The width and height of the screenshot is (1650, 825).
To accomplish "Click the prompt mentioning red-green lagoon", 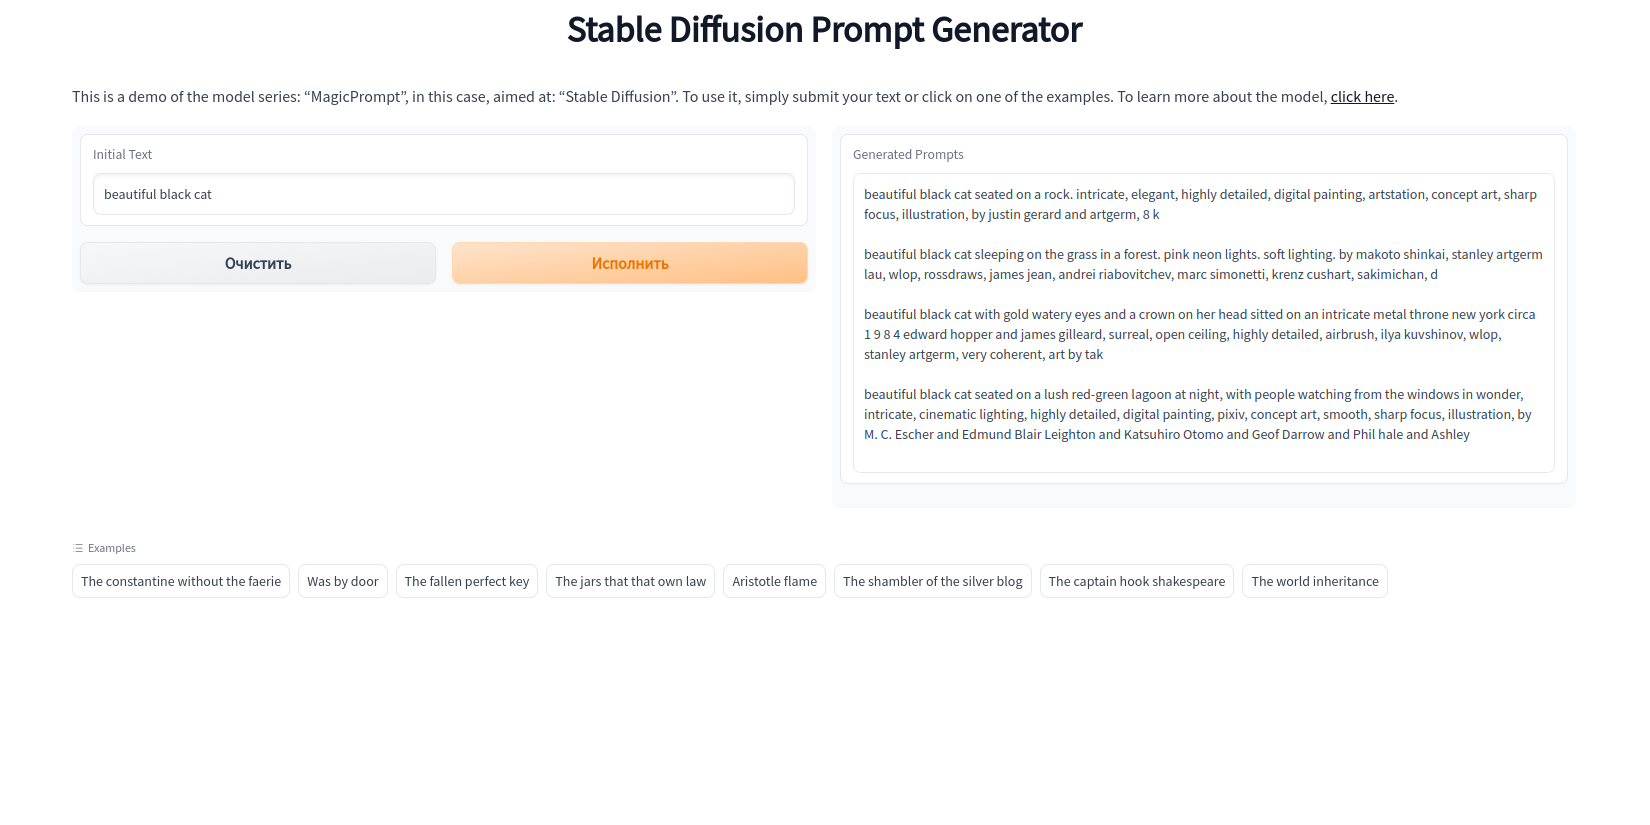I will [x=1200, y=414].
